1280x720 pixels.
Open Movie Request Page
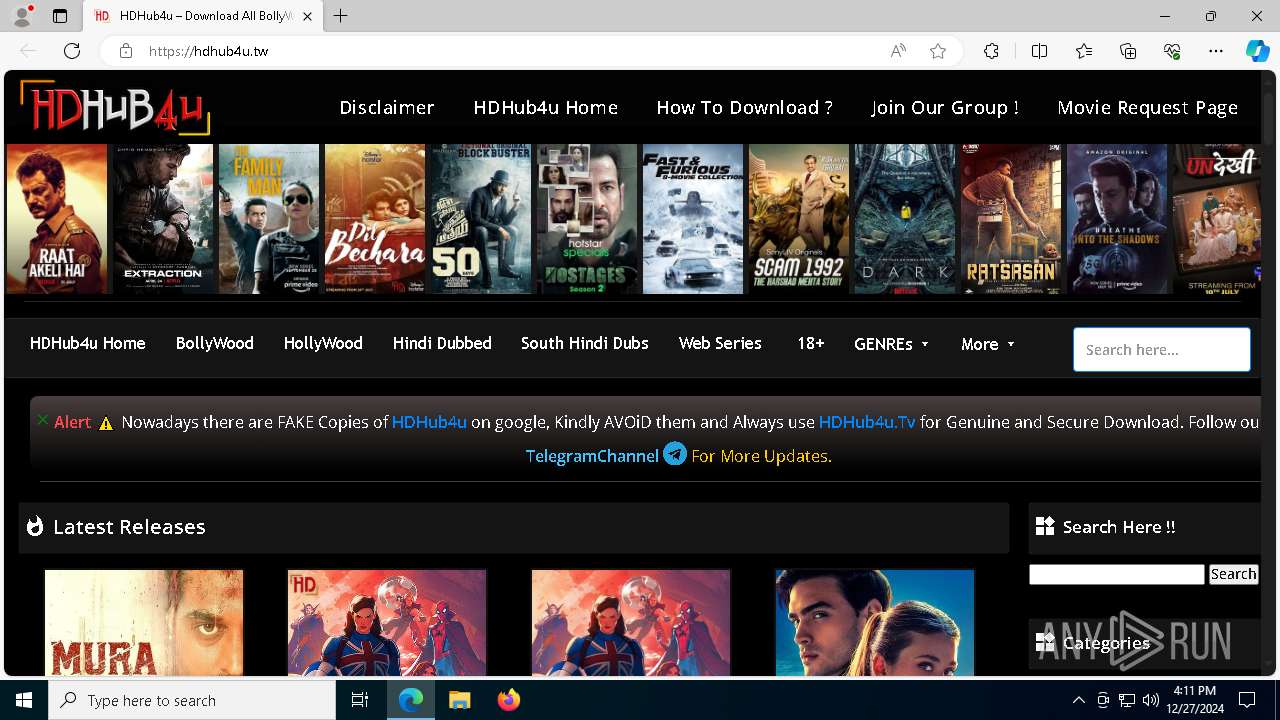coord(1148,107)
